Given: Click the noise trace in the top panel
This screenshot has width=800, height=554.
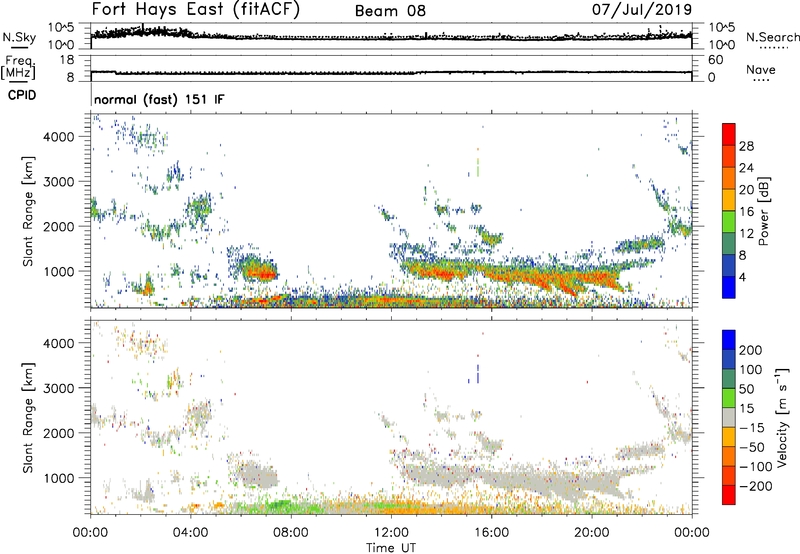Looking at the screenshot, I should coord(391,37).
